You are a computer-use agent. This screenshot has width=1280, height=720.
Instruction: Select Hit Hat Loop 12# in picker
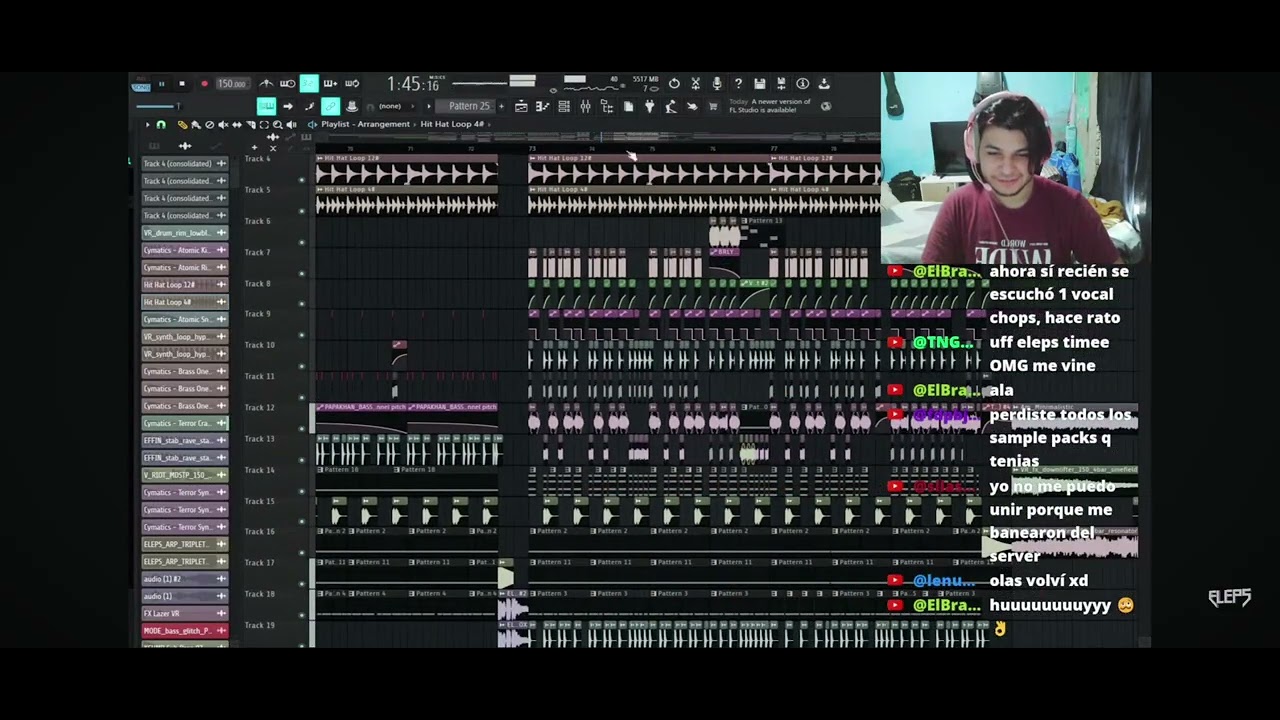[185, 285]
